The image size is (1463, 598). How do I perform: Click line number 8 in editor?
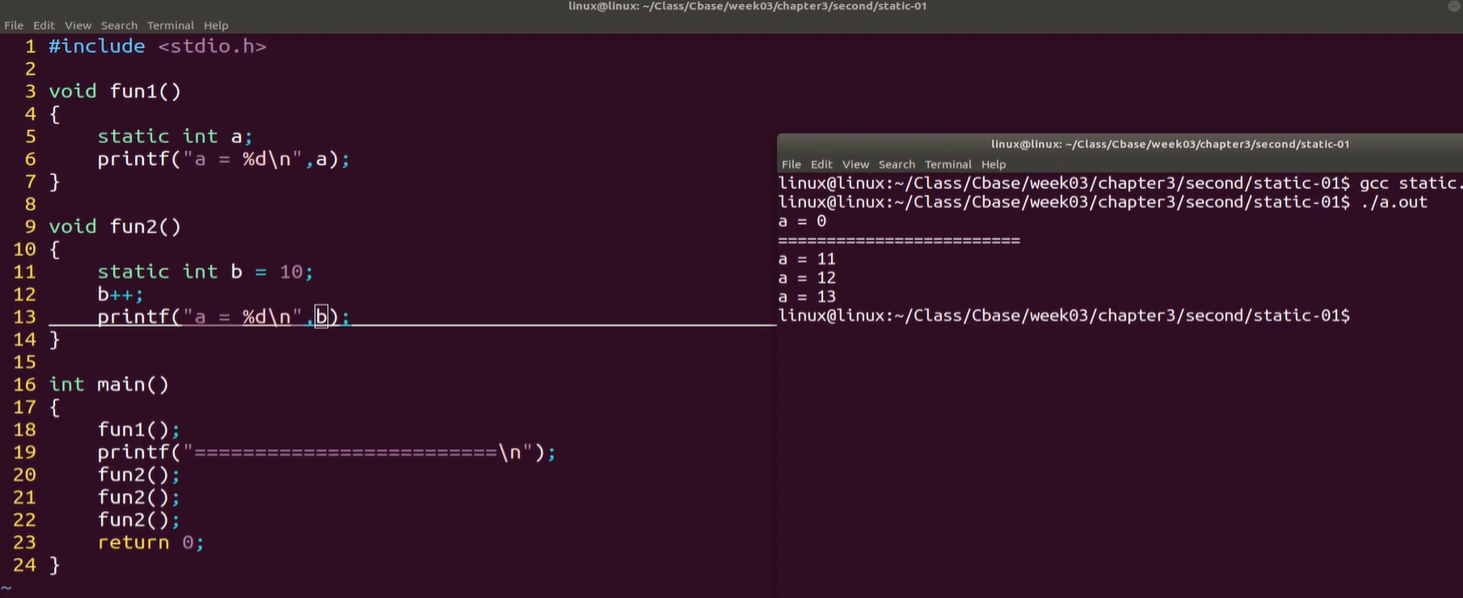coord(30,204)
